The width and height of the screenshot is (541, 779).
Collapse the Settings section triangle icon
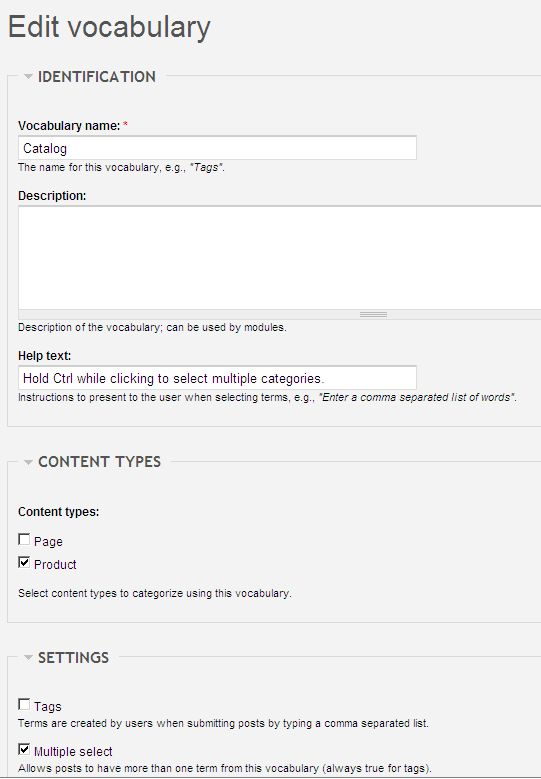click(x=28, y=658)
